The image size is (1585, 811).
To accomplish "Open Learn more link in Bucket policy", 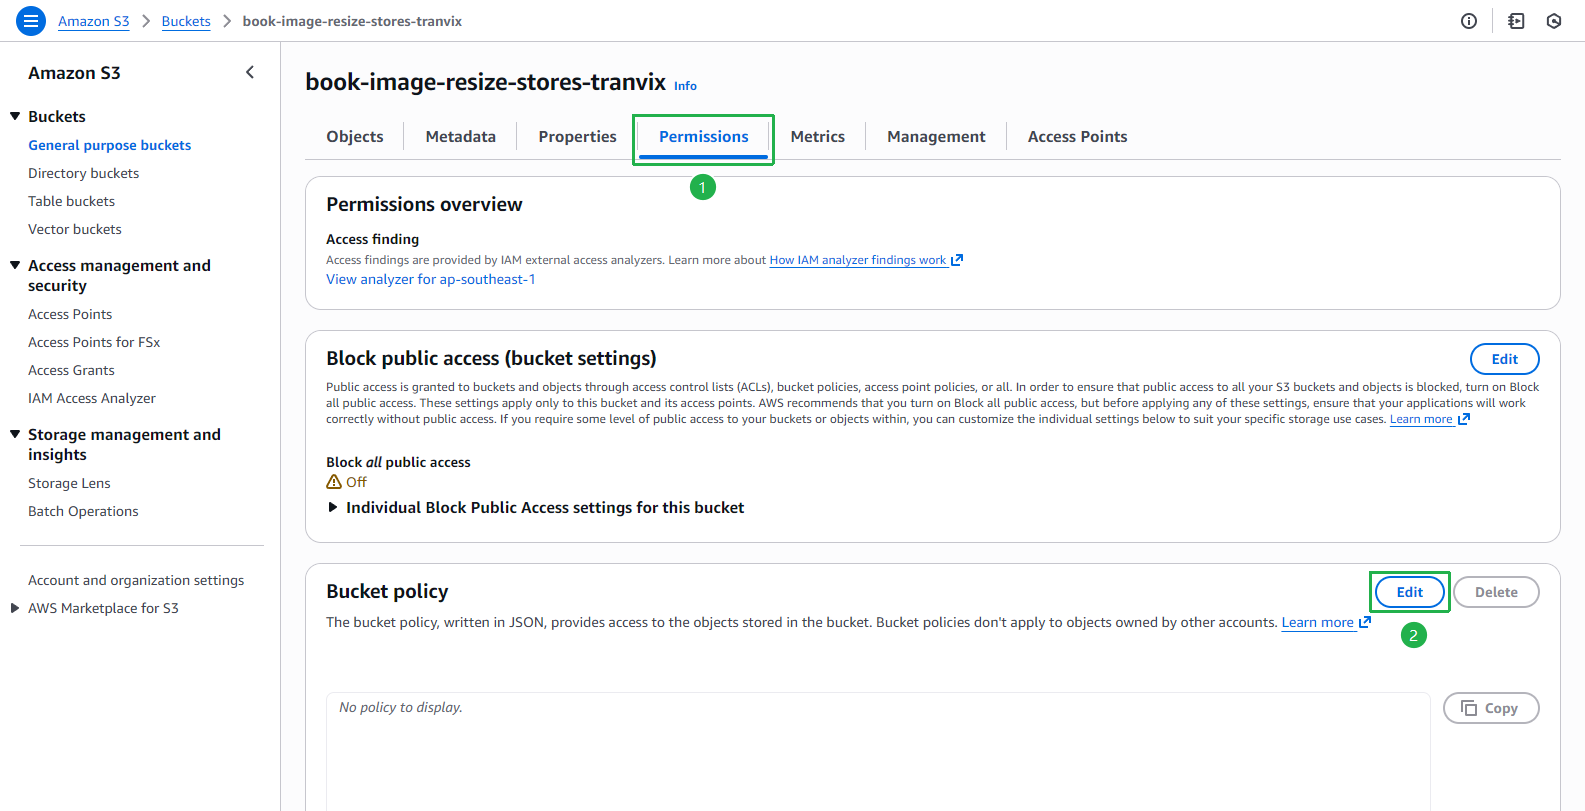I will [x=1317, y=622].
